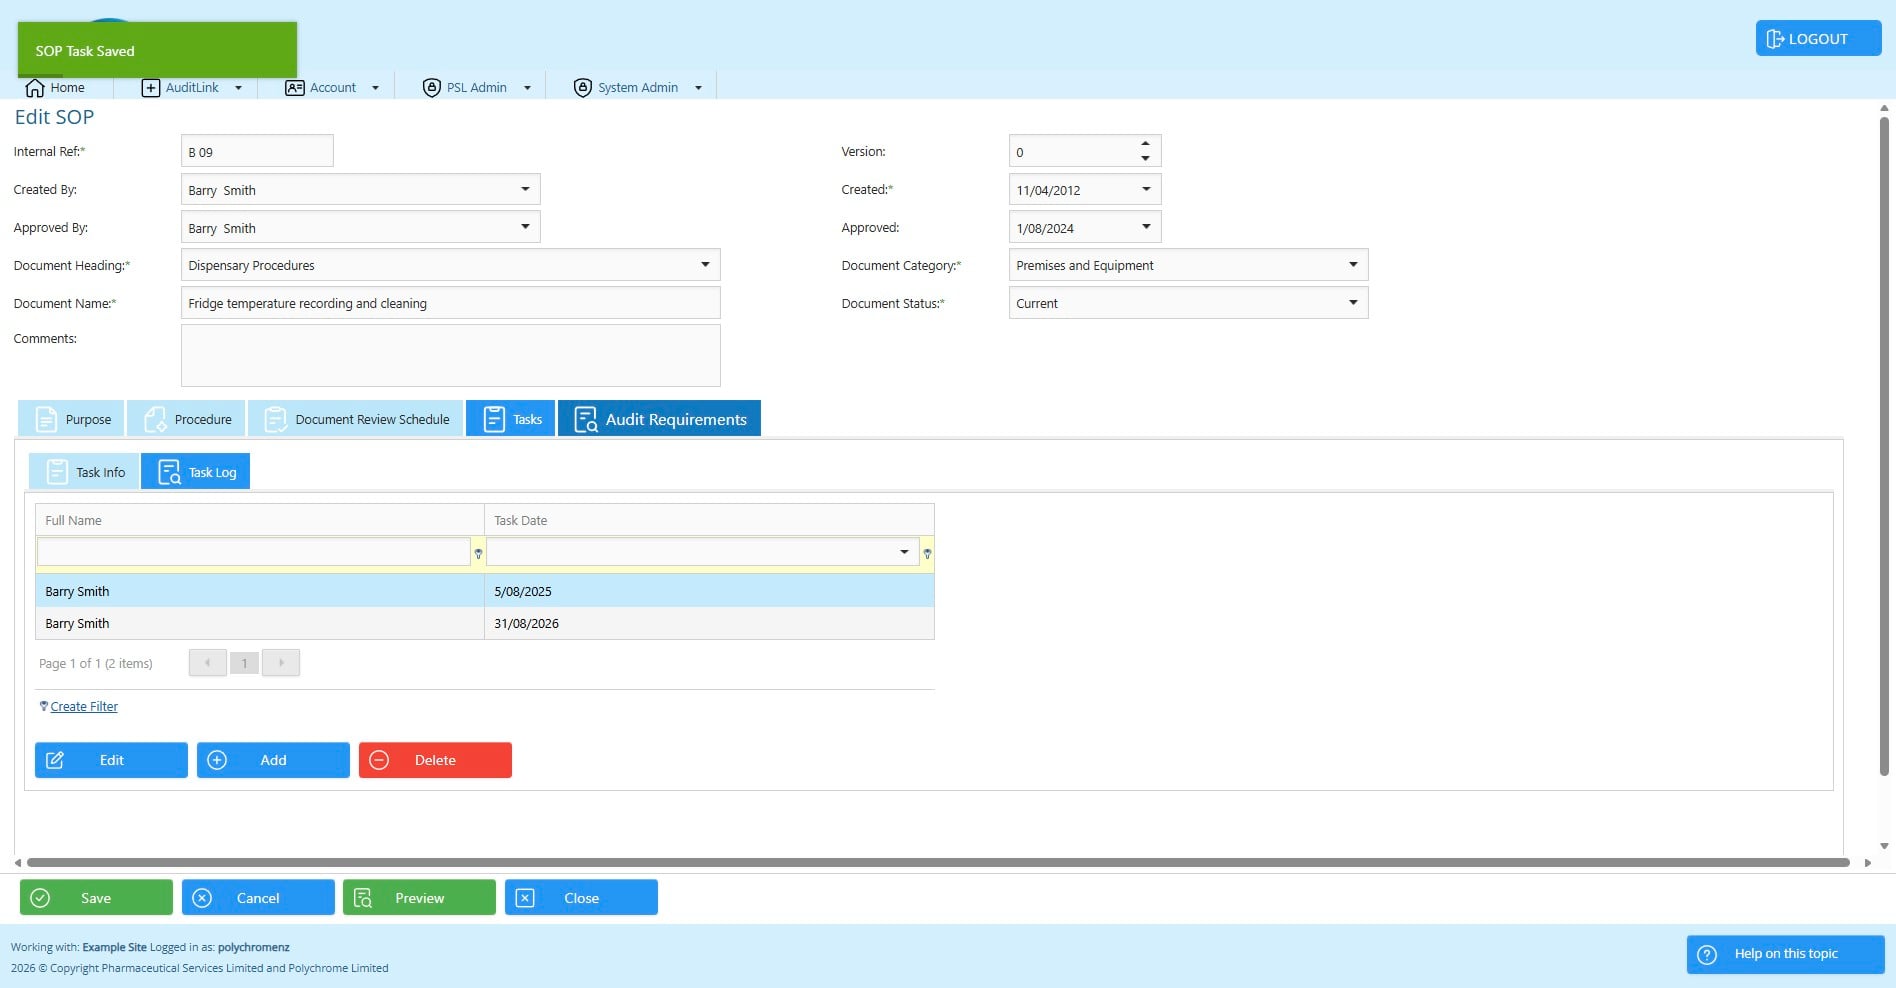Select the Task Log sub-tab

(196, 472)
